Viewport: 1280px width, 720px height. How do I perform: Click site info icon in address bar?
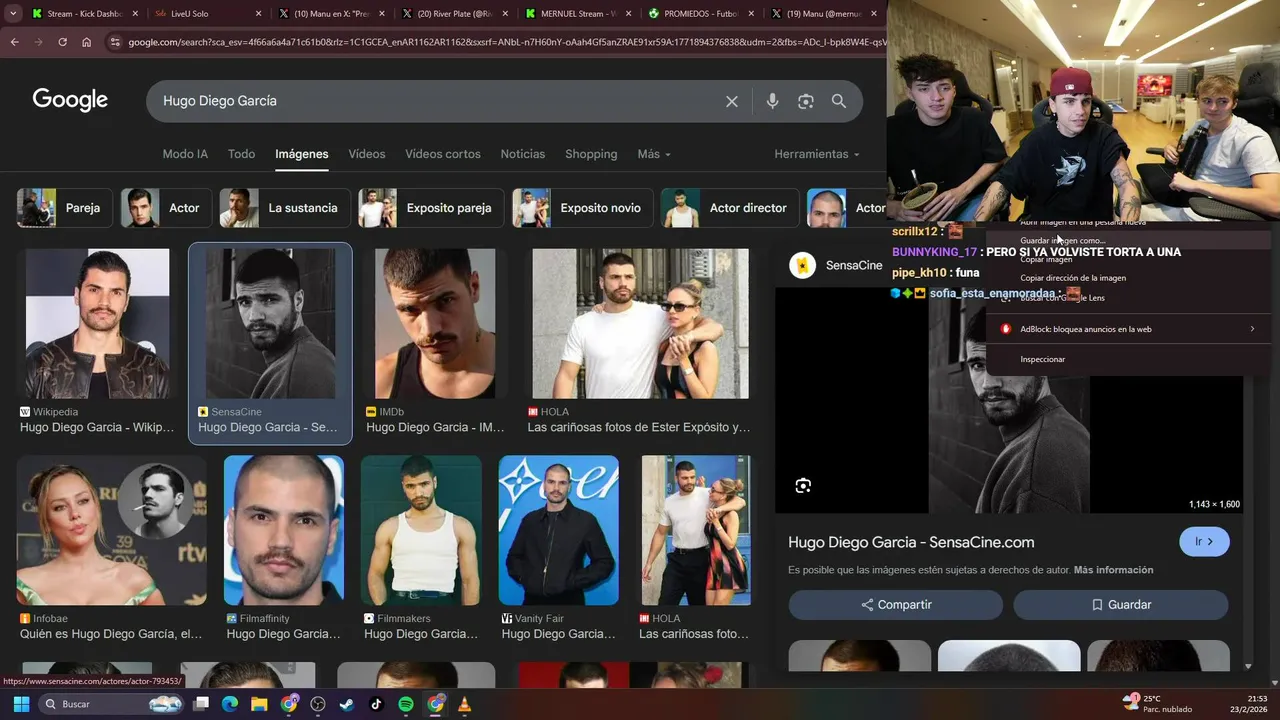115,42
